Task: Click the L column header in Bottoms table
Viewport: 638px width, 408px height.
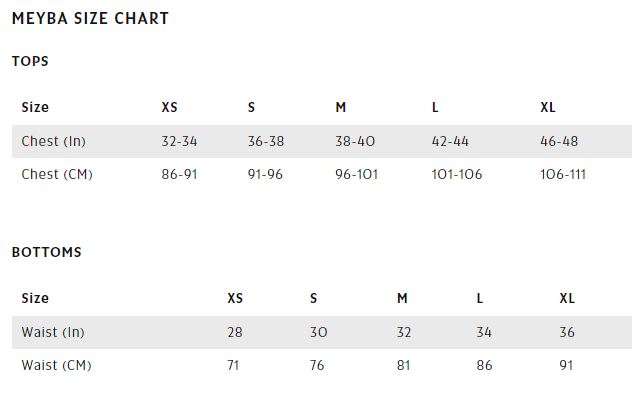Action: click(x=480, y=298)
